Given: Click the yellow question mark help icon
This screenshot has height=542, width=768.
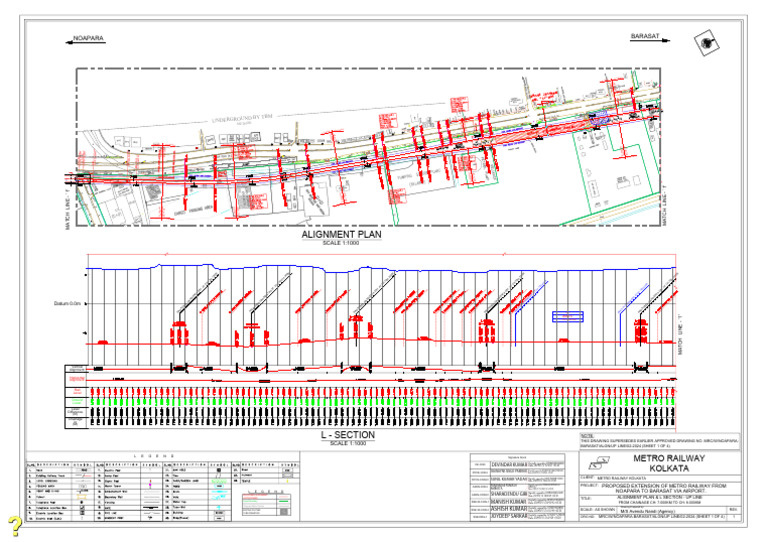Looking at the screenshot, I should pos(15,526).
